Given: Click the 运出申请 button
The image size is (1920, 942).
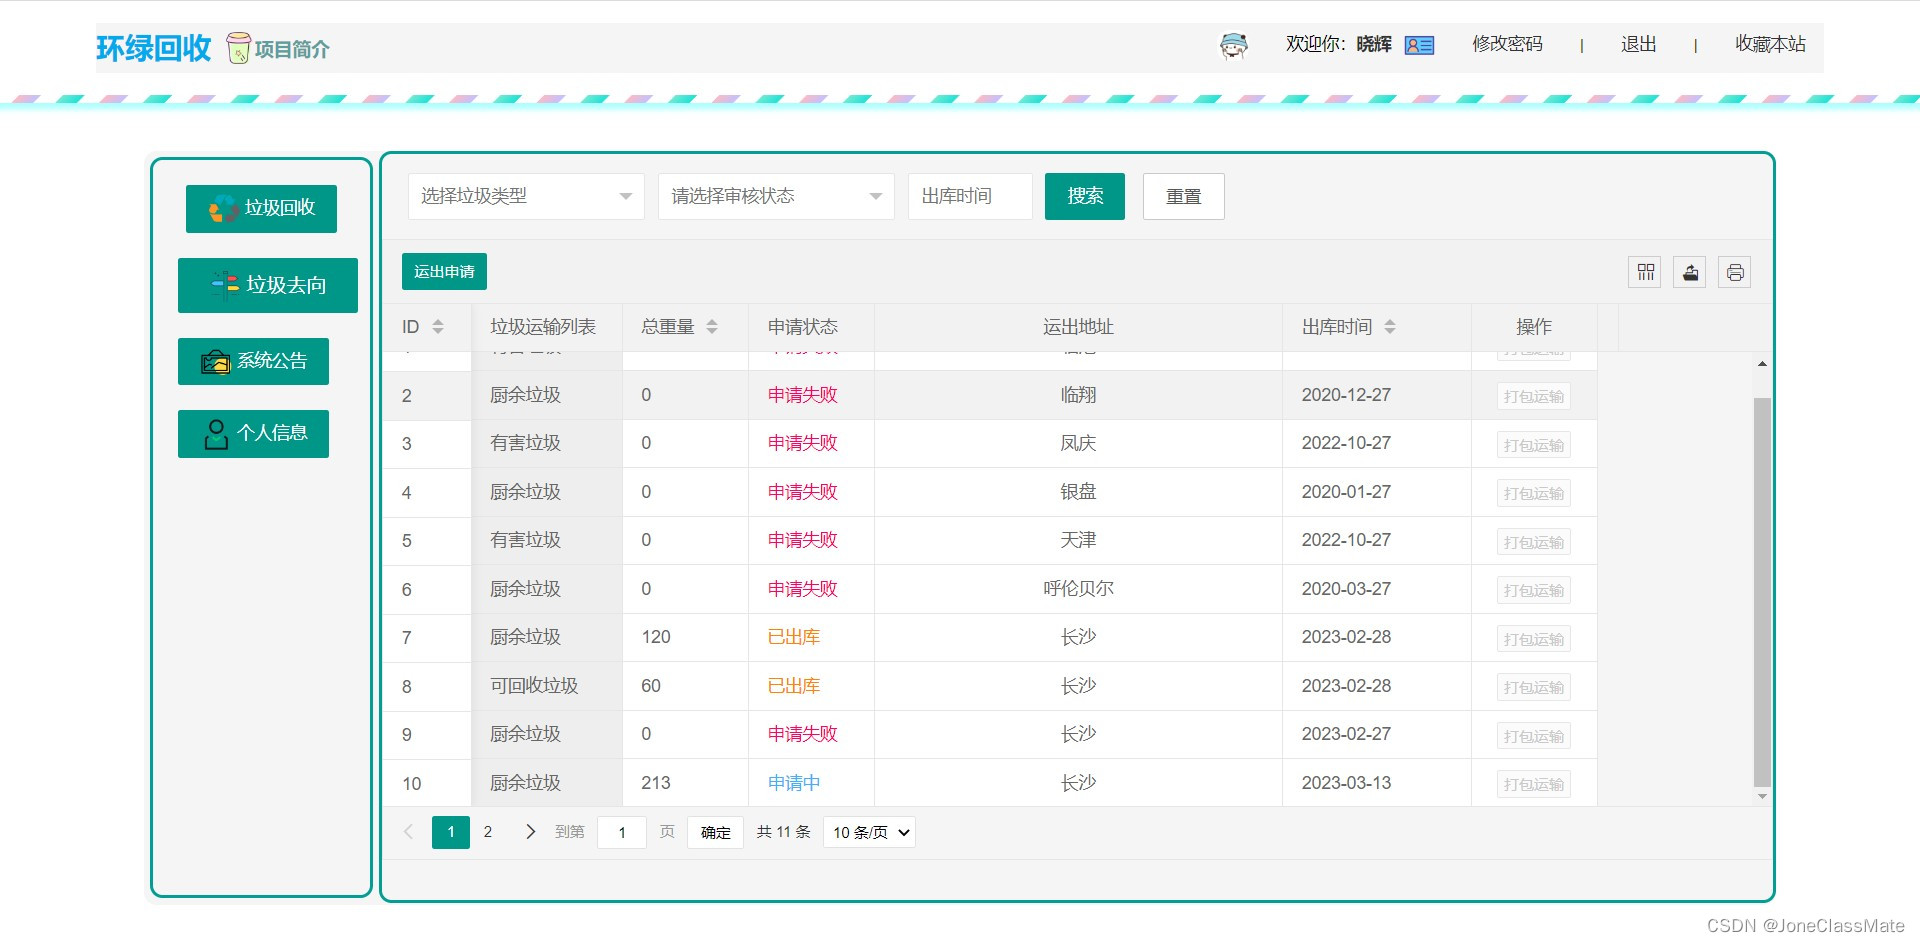Looking at the screenshot, I should point(444,272).
